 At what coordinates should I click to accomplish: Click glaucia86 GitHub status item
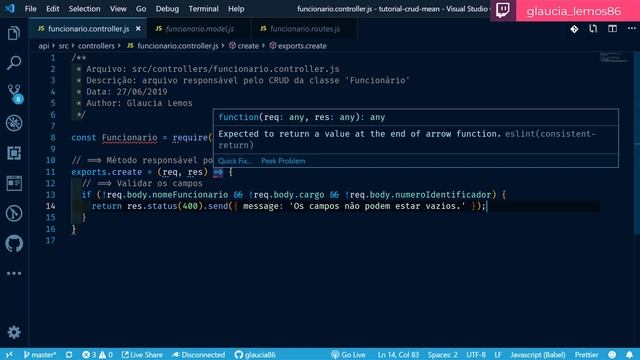pyautogui.click(x=256, y=355)
